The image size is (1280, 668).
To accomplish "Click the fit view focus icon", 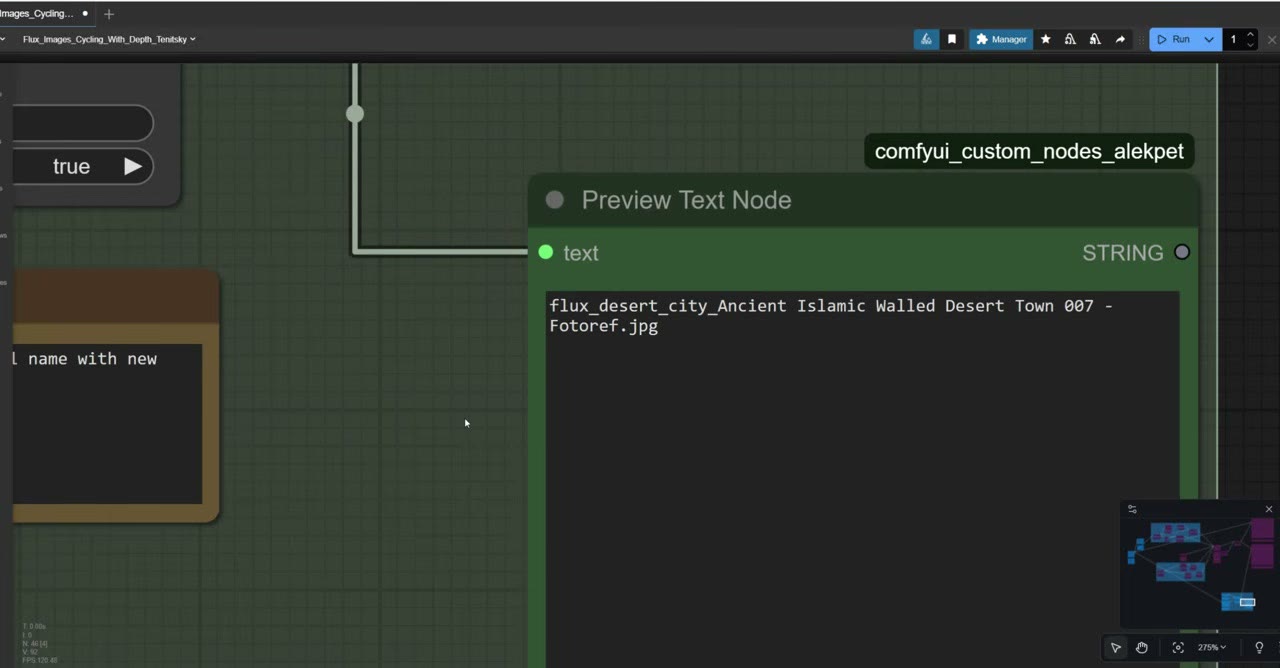I will pyautogui.click(x=1178, y=647).
